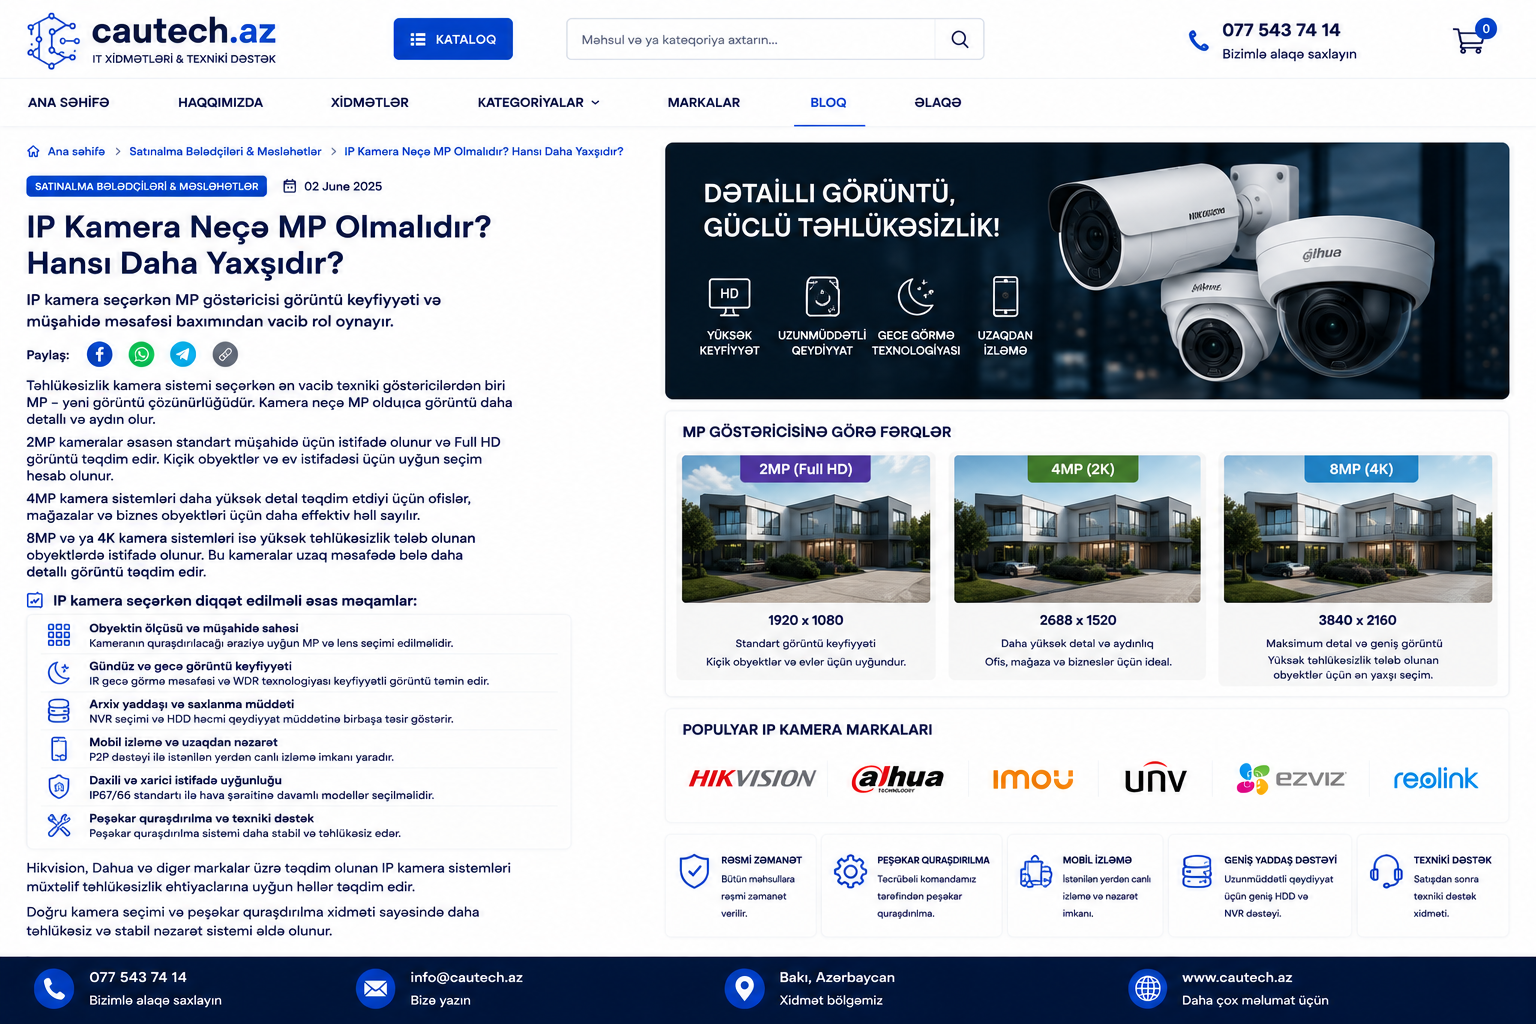Click 'Peşəkar quraşdırılma' tools icon
The image size is (1536, 1024).
tap(59, 825)
